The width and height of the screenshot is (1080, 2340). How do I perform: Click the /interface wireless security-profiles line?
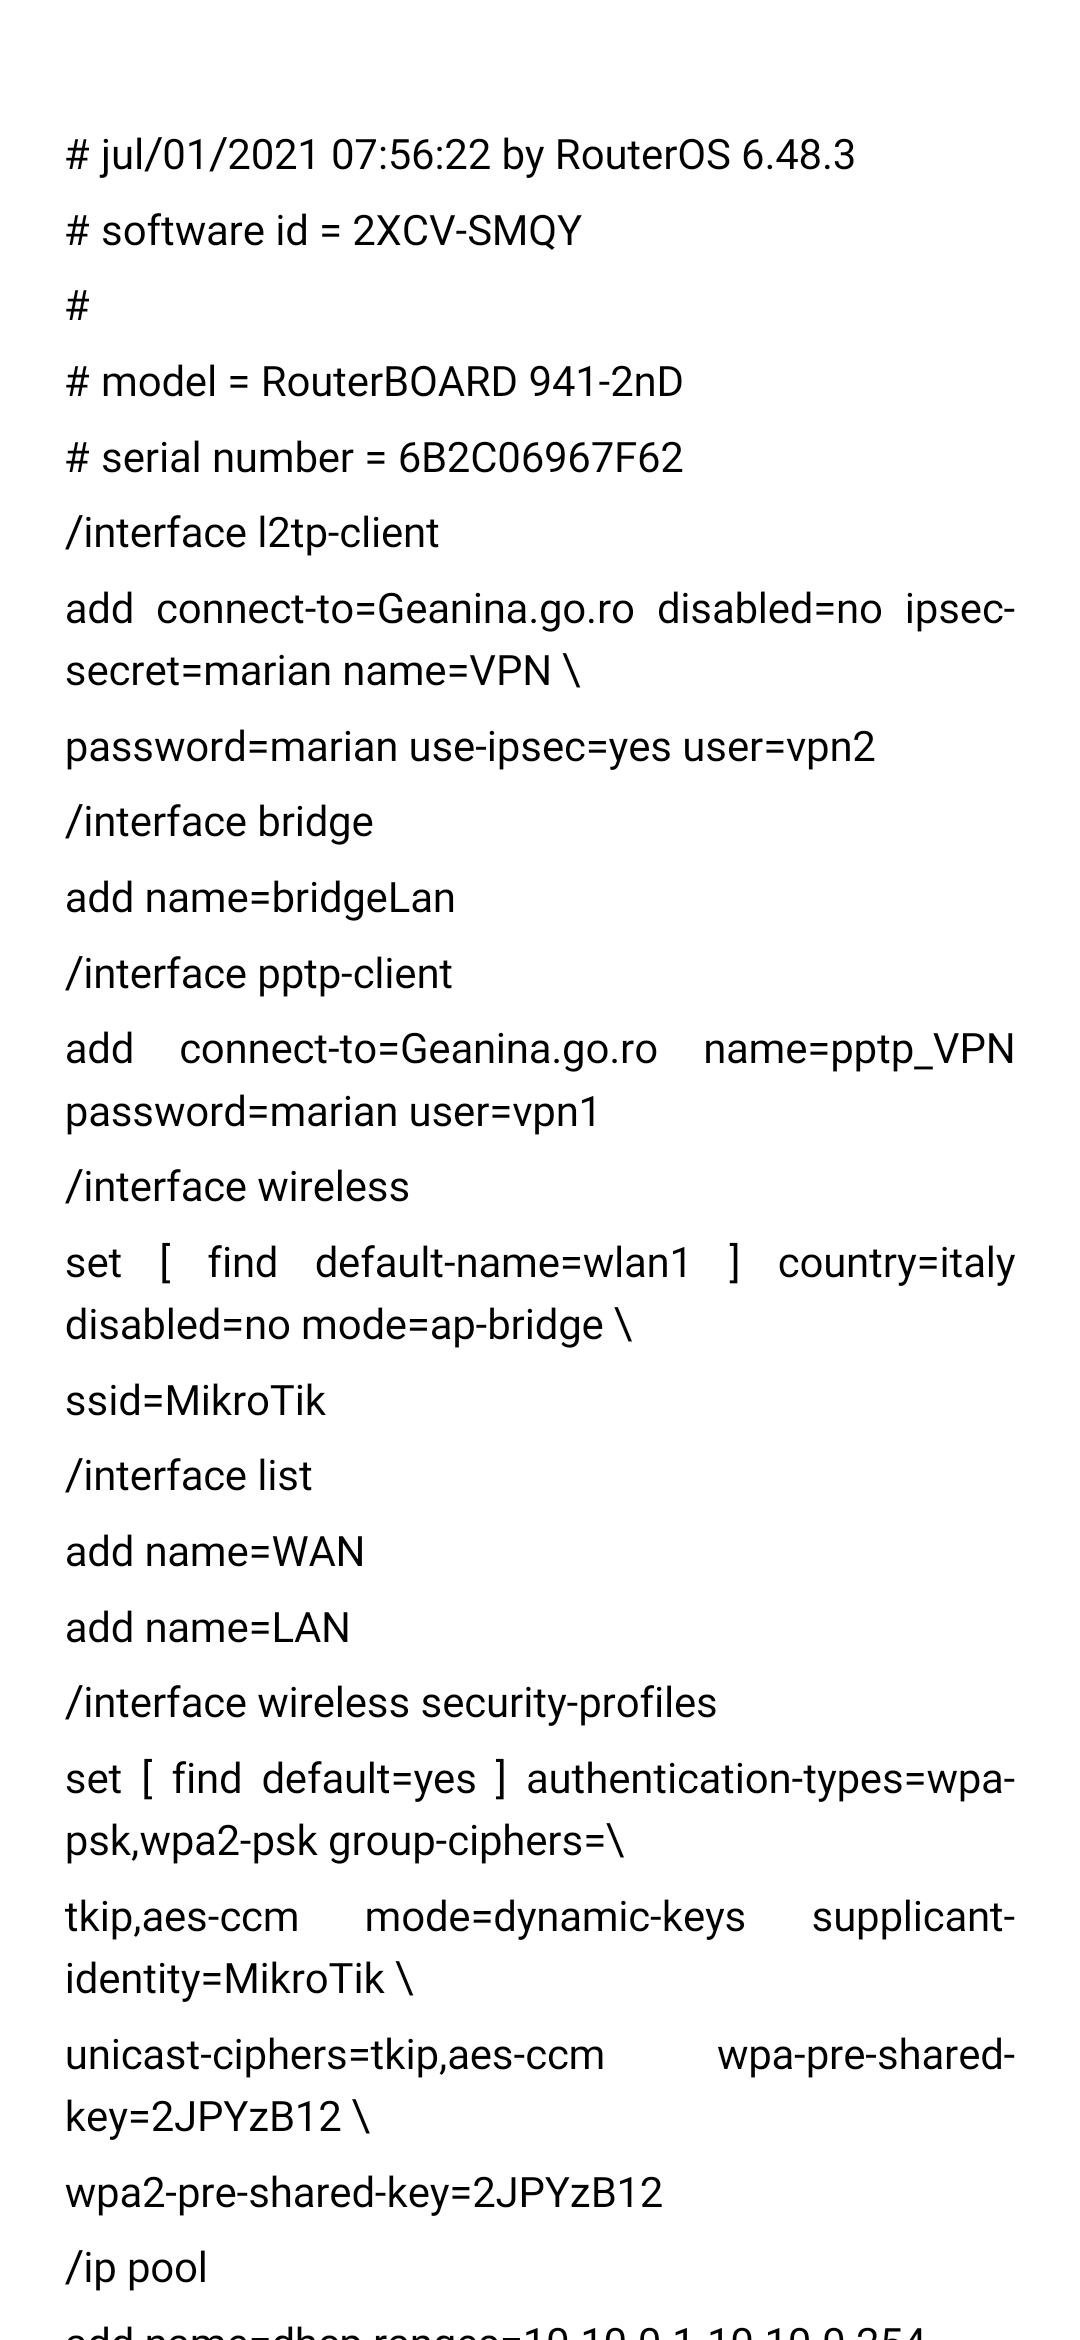point(391,1703)
